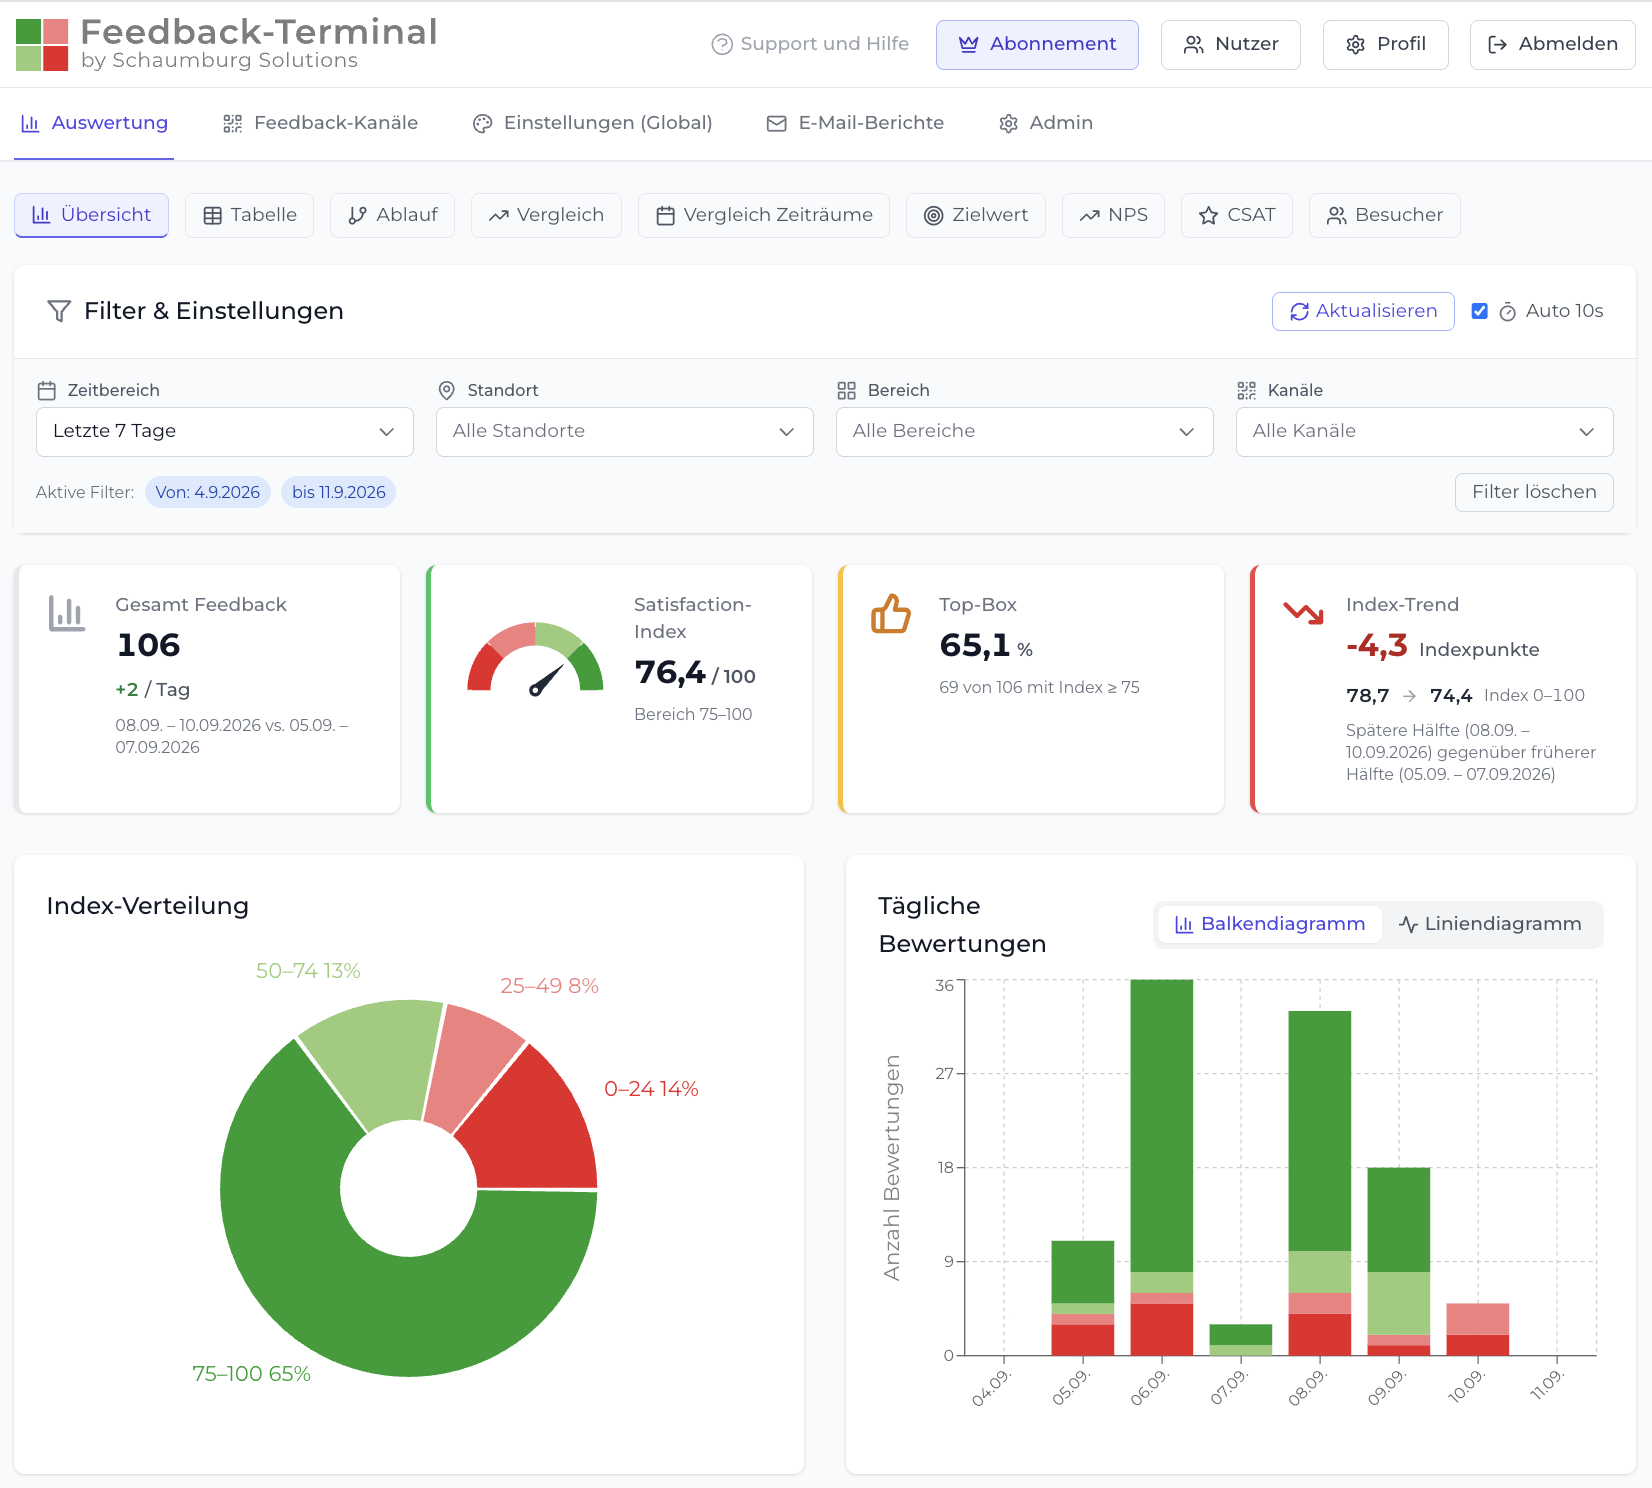1652x1488 pixels.
Task: Click the red downward trend arrow icon
Action: tap(1303, 612)
